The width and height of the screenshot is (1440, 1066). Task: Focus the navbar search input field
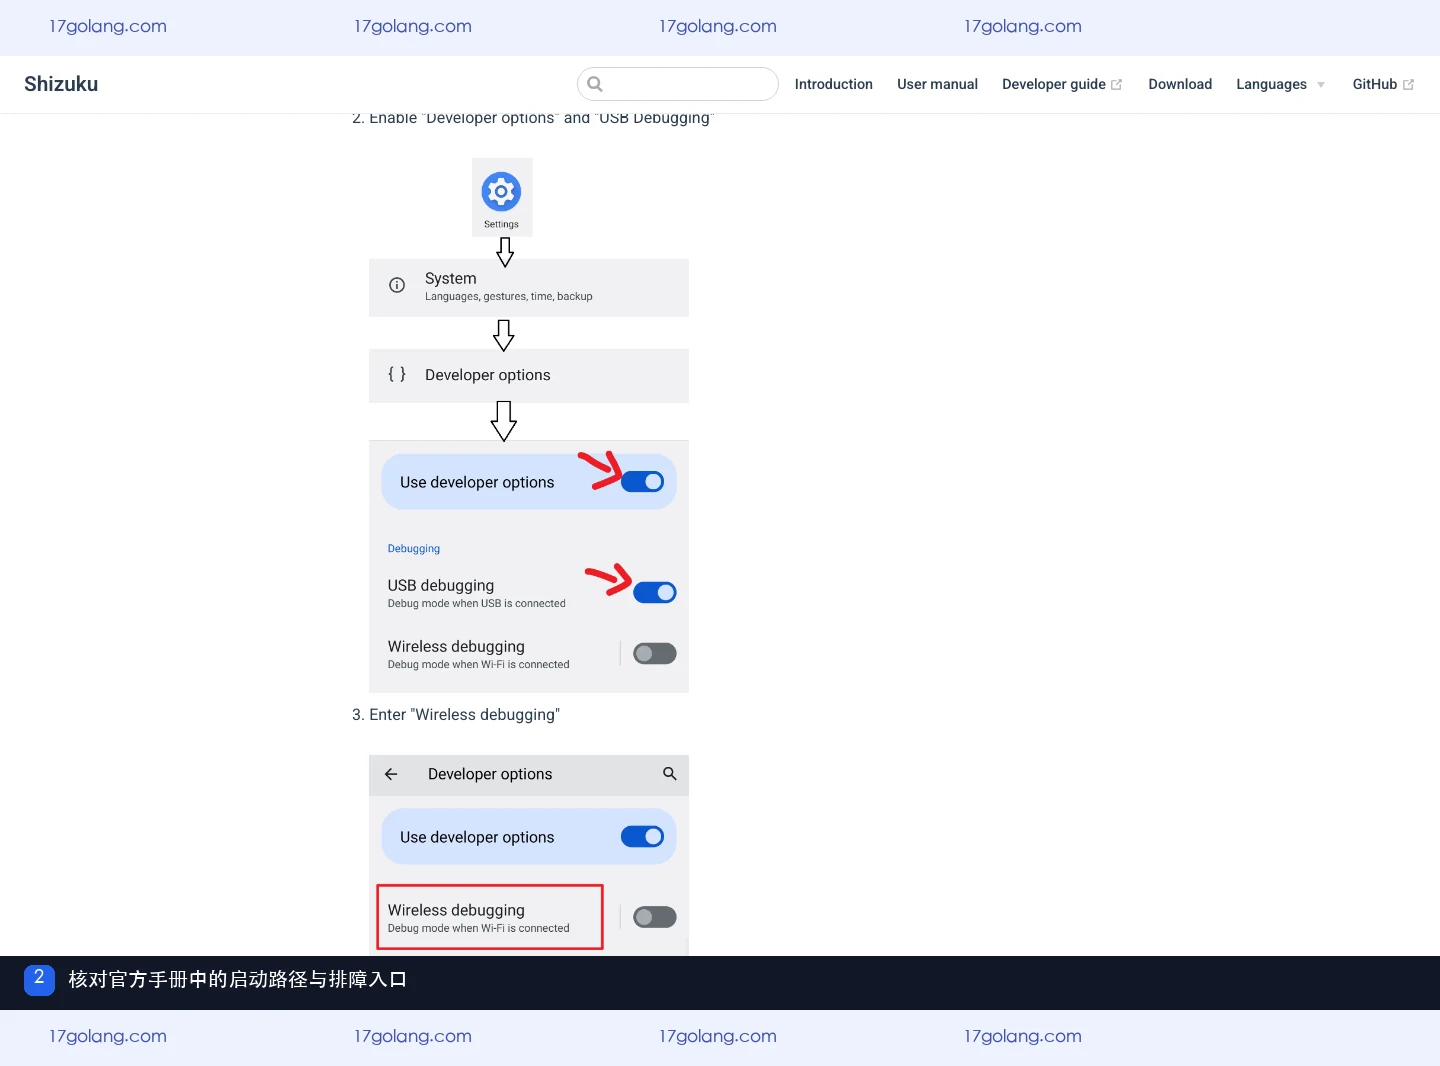[678, 84]
